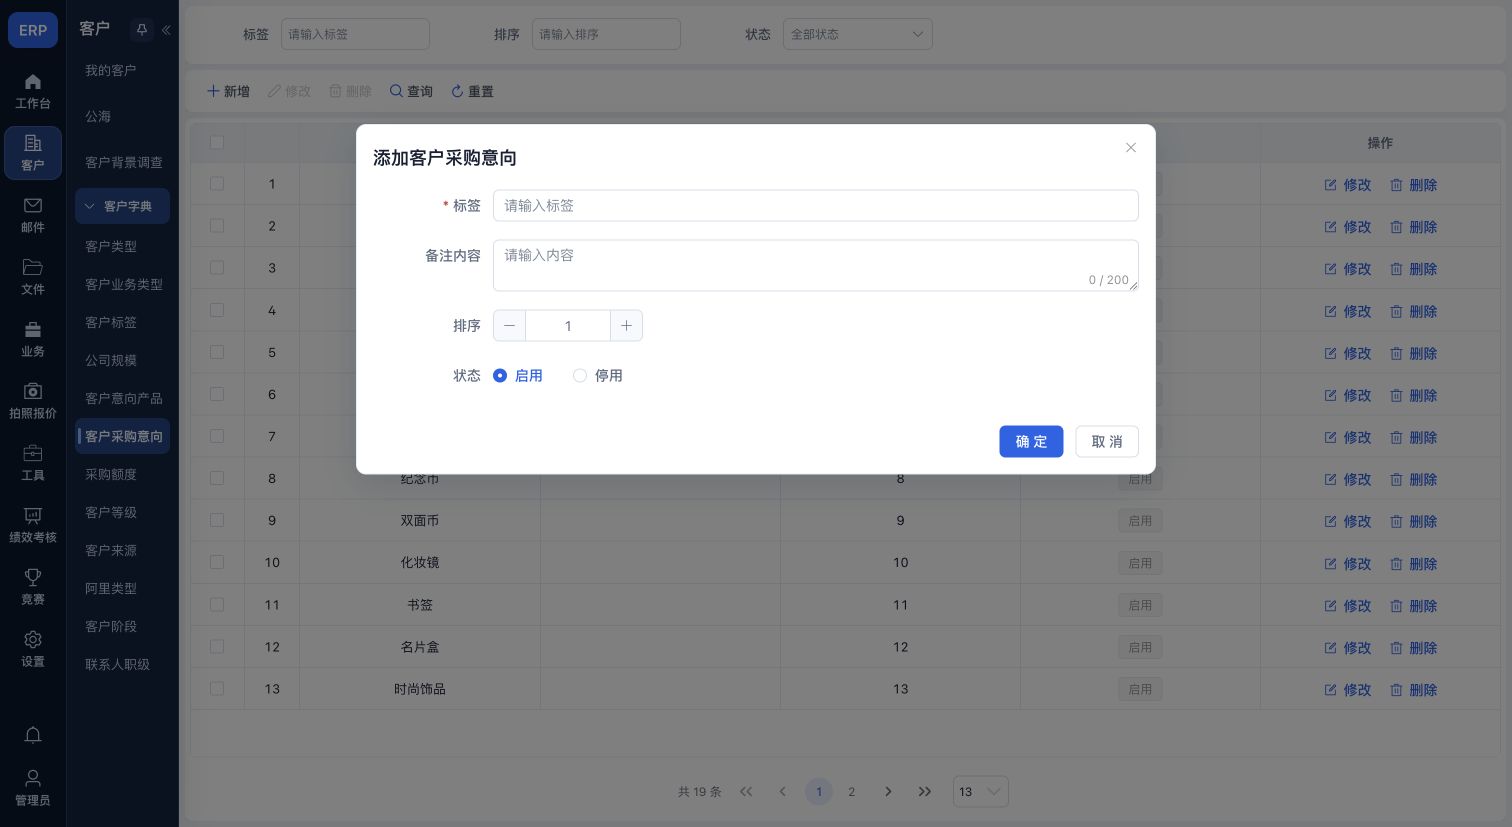Go to page 2 in pagination
Screen dimensions: 1512x827
pyautogui.click(x=852, y=792)
